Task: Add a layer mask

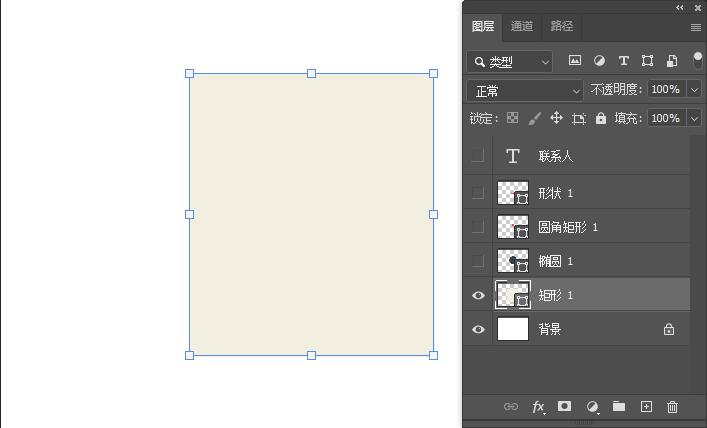Action: (565, 406)
